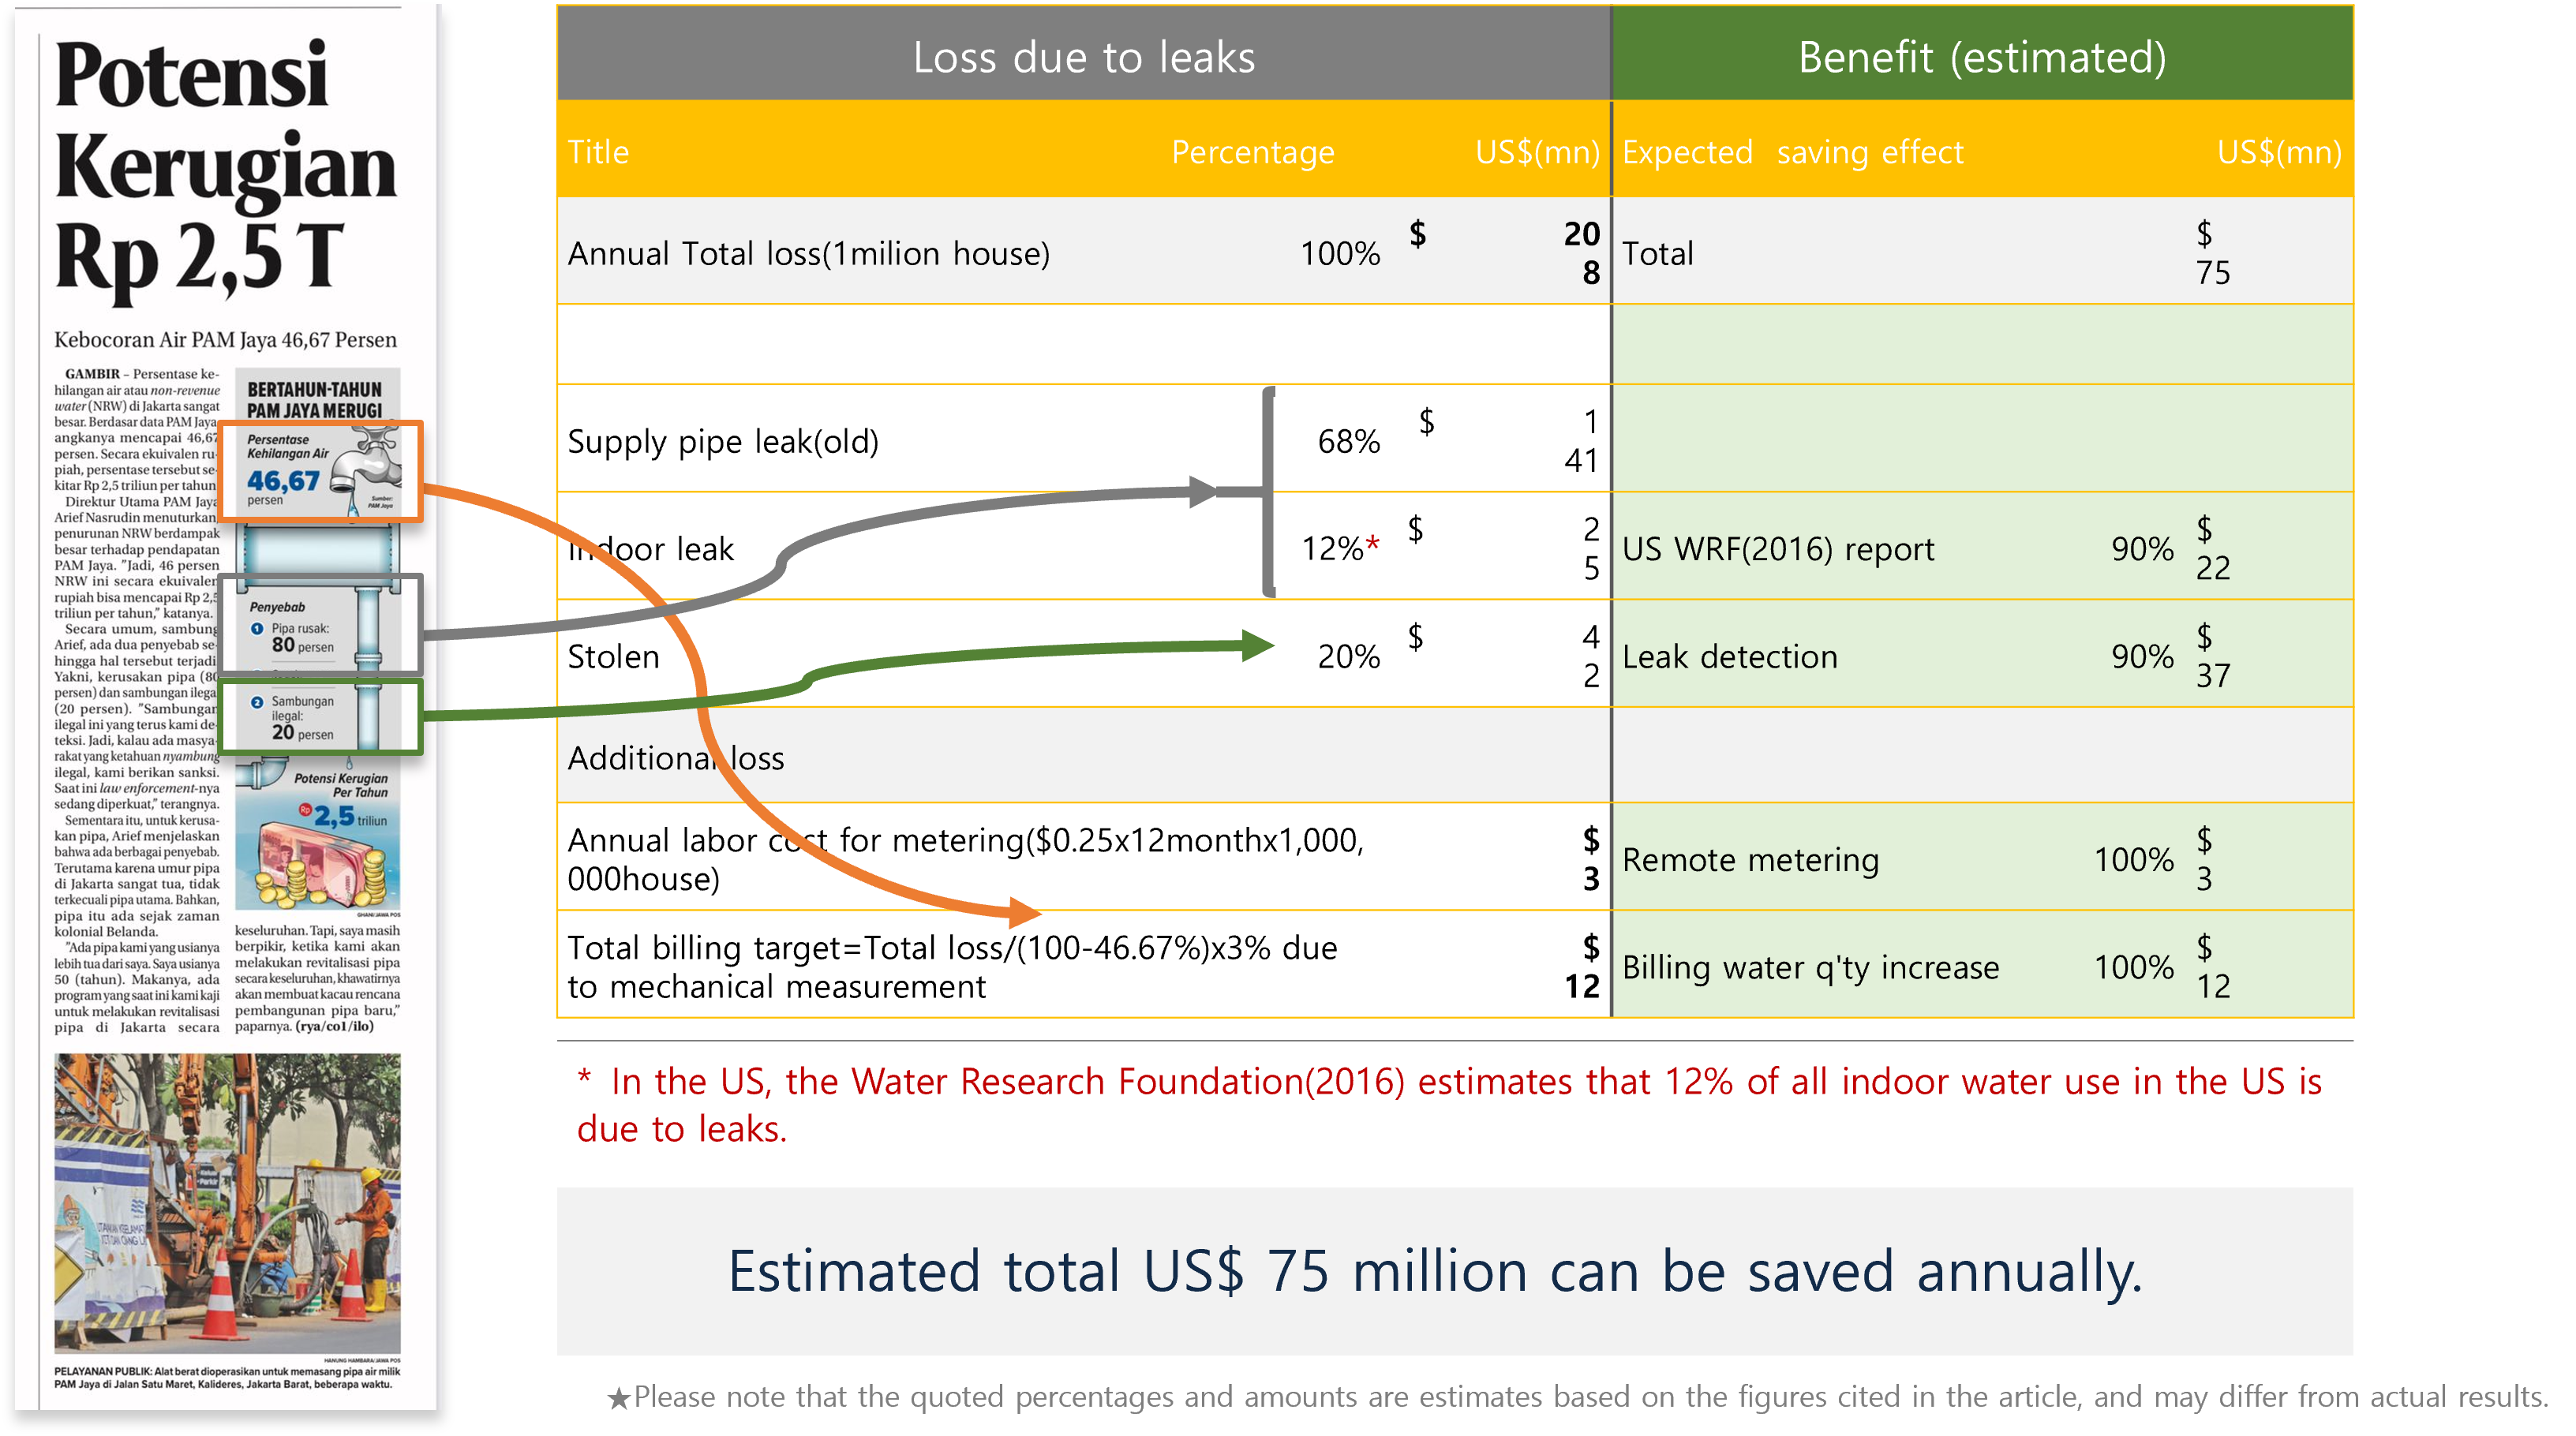Select the 'Title' column heading

[598, 152]
